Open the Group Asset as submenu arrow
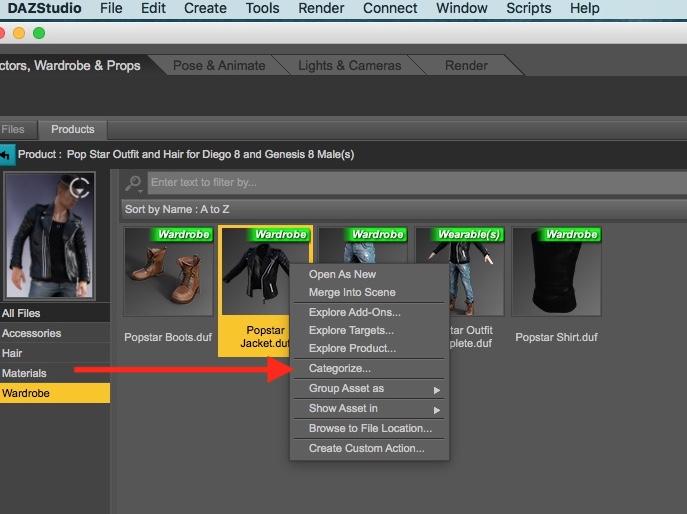The image size is (687, 514). tap(436, 390)
